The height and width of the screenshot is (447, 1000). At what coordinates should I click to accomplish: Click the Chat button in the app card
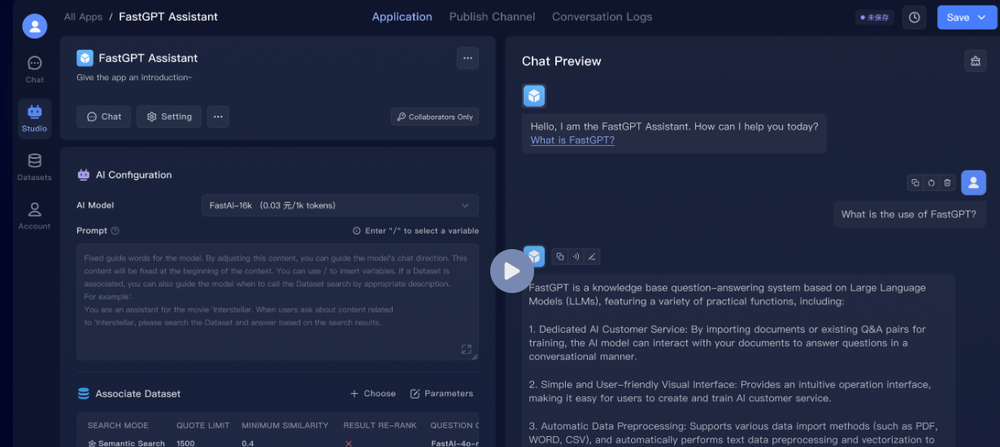[104, 117]
